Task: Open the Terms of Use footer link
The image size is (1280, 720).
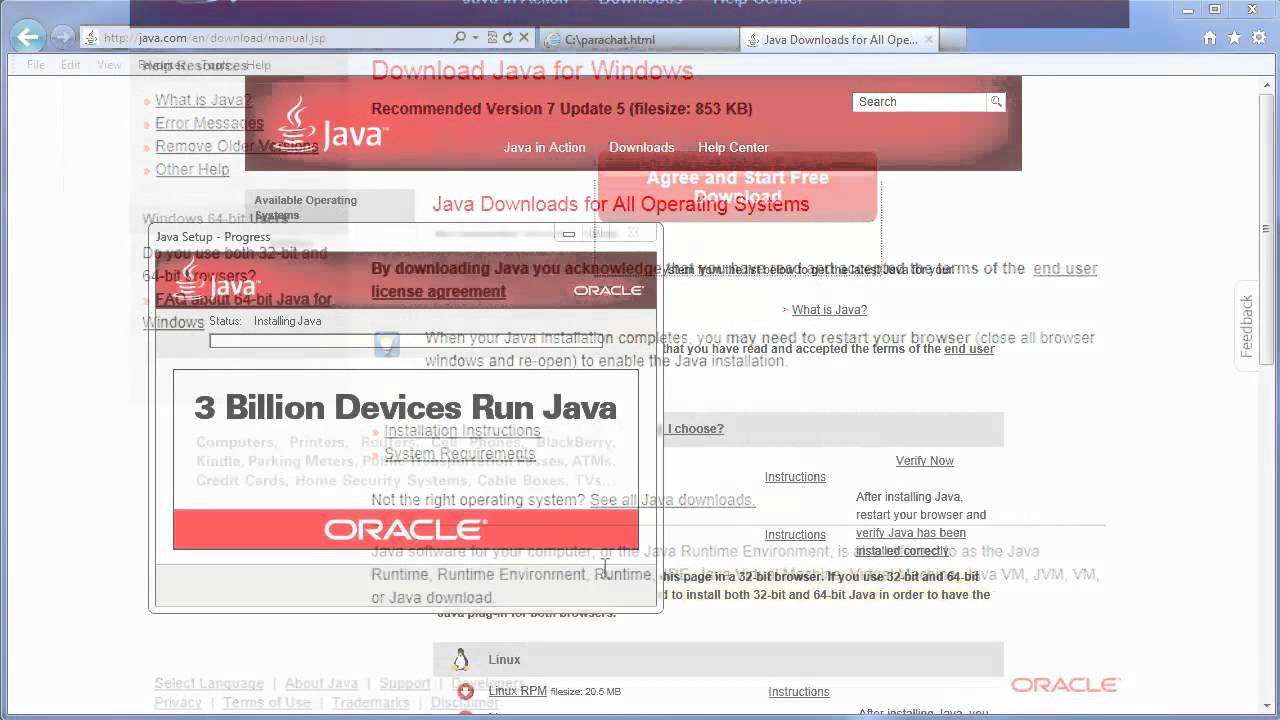Action: 267,702
